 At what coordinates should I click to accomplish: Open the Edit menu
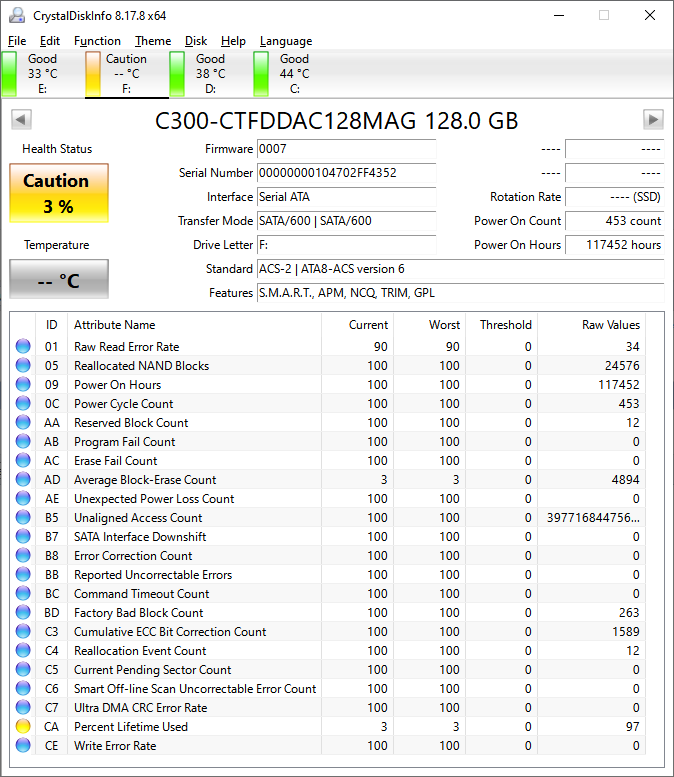pyautogui.click(x=50, y=41)
